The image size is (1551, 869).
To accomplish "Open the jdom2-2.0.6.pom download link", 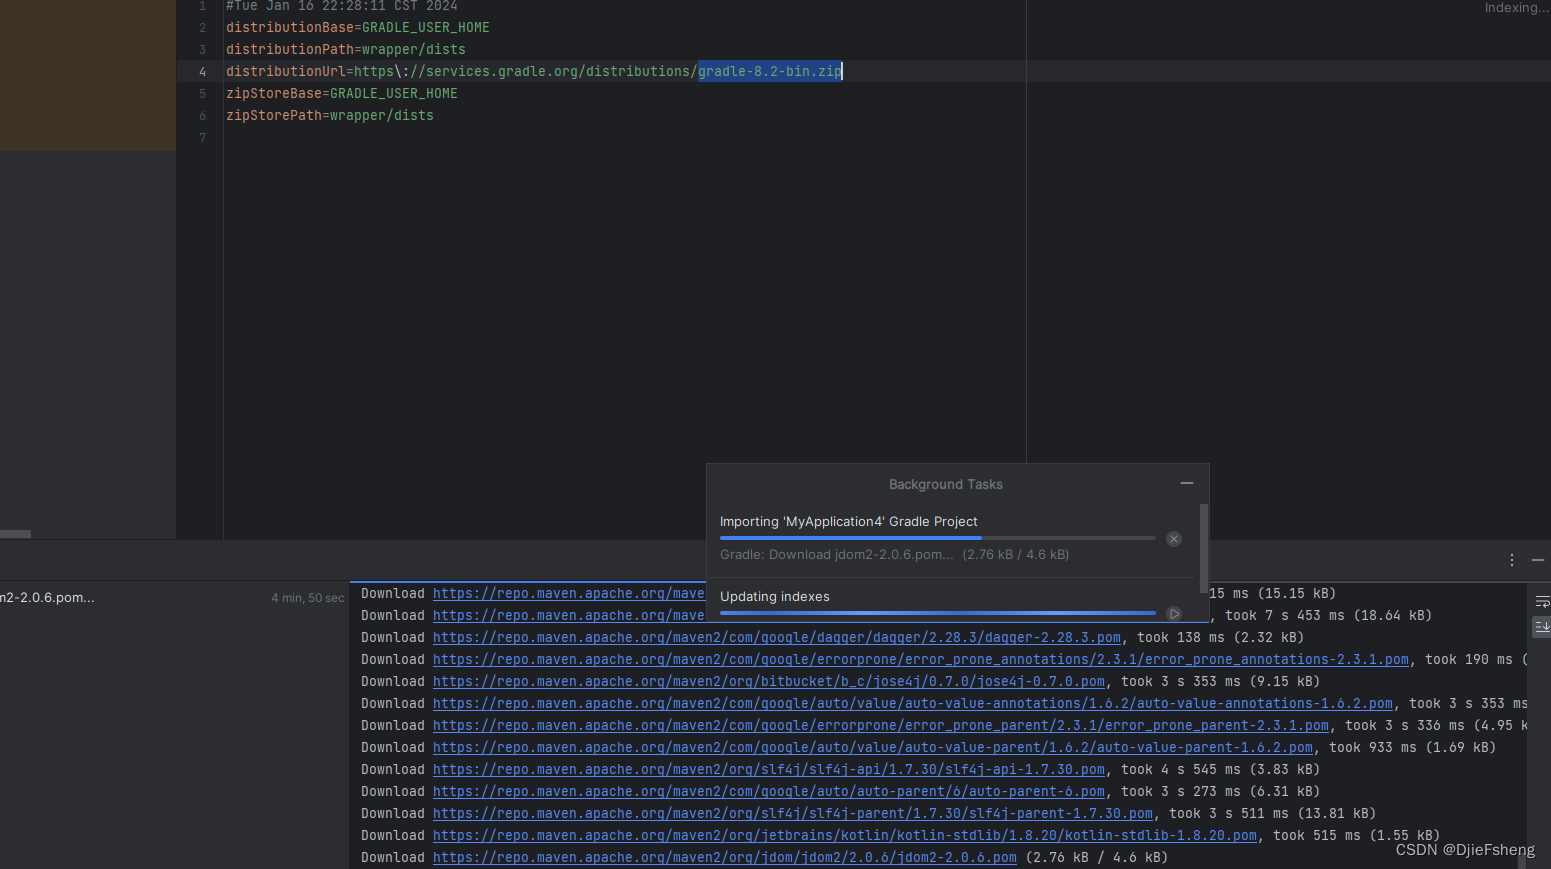I will tap(724, 857).
